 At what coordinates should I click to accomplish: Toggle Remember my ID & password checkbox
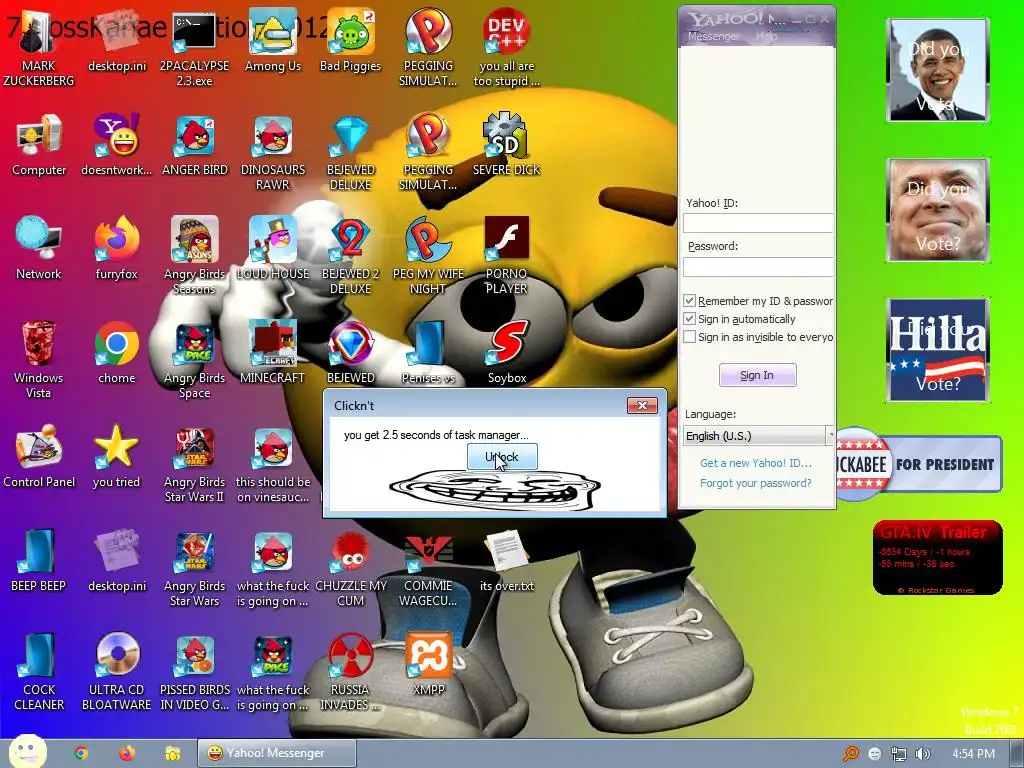689,301
